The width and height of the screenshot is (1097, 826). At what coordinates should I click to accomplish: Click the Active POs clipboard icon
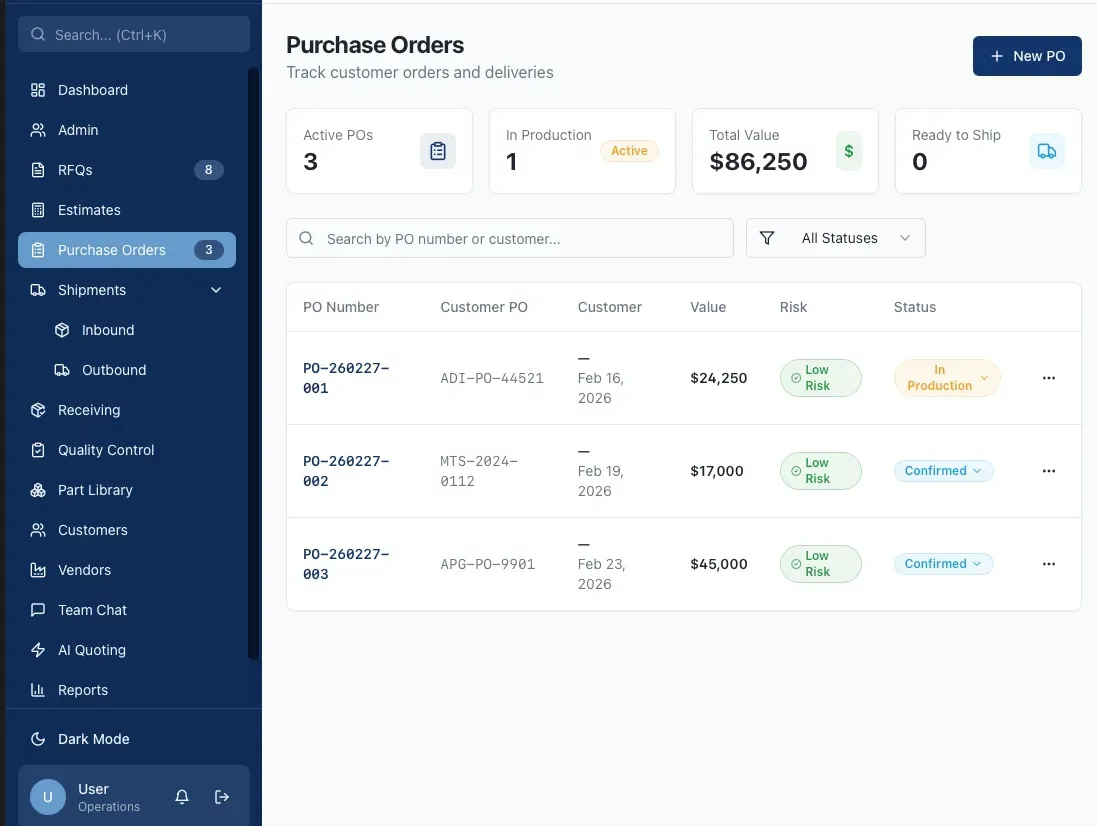(438, 151)
